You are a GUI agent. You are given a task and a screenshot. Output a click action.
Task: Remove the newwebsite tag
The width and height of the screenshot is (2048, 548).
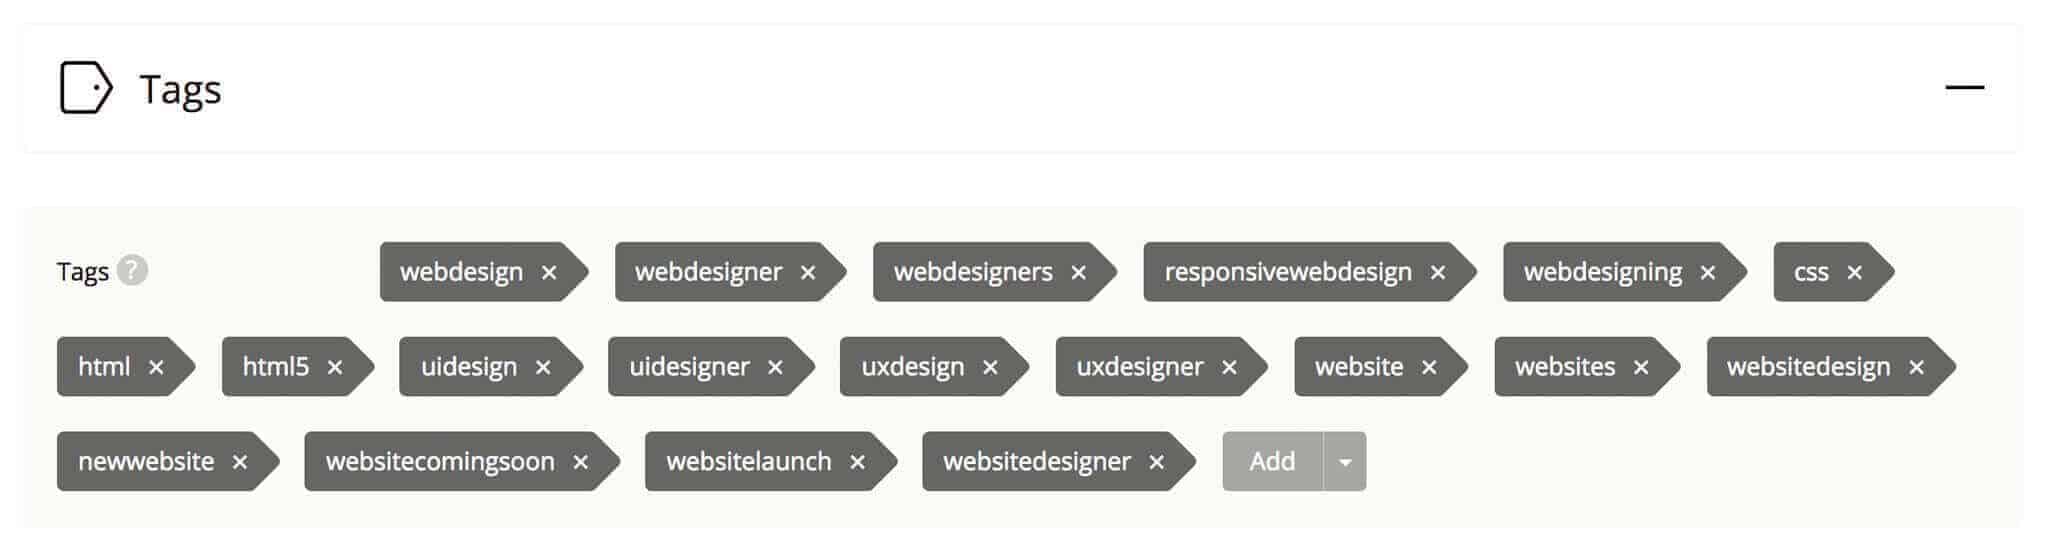(239, 462)
